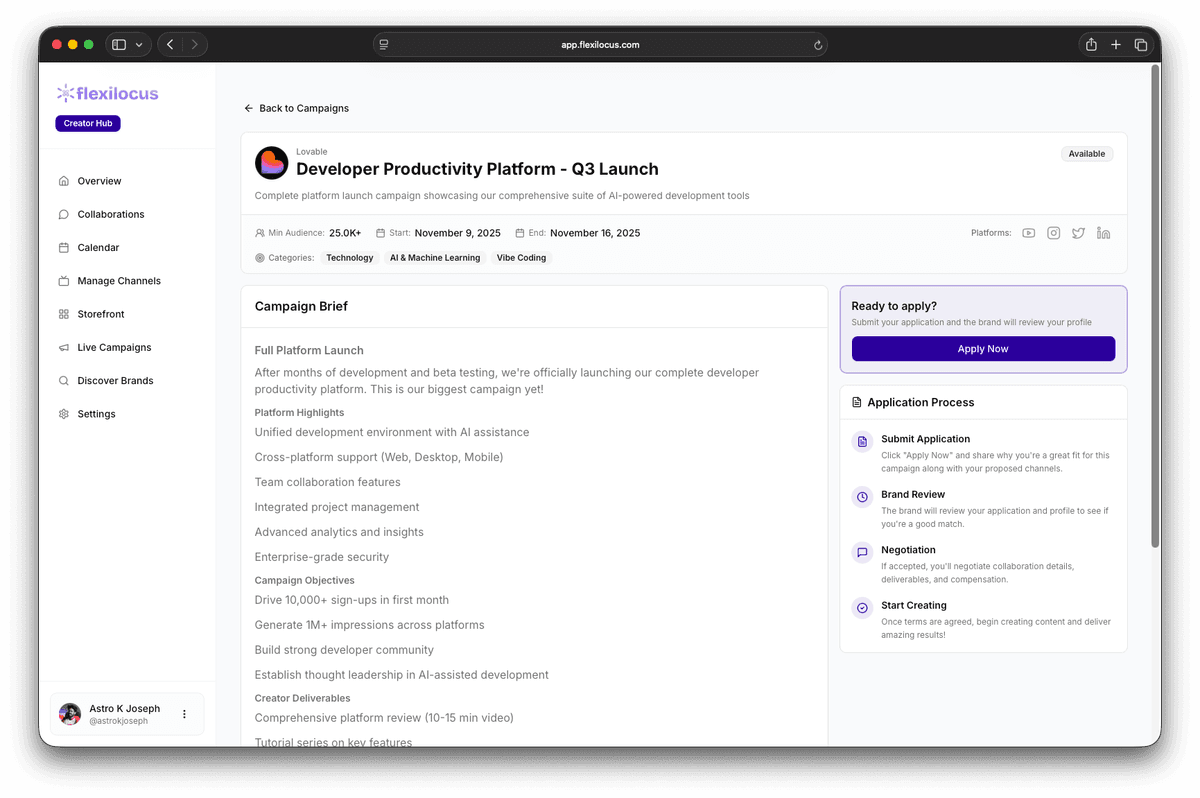Viewport: 1200px width, 798px height.
Task: Expand the sidebar dropdown chevron
Action: tap(139, 45)
